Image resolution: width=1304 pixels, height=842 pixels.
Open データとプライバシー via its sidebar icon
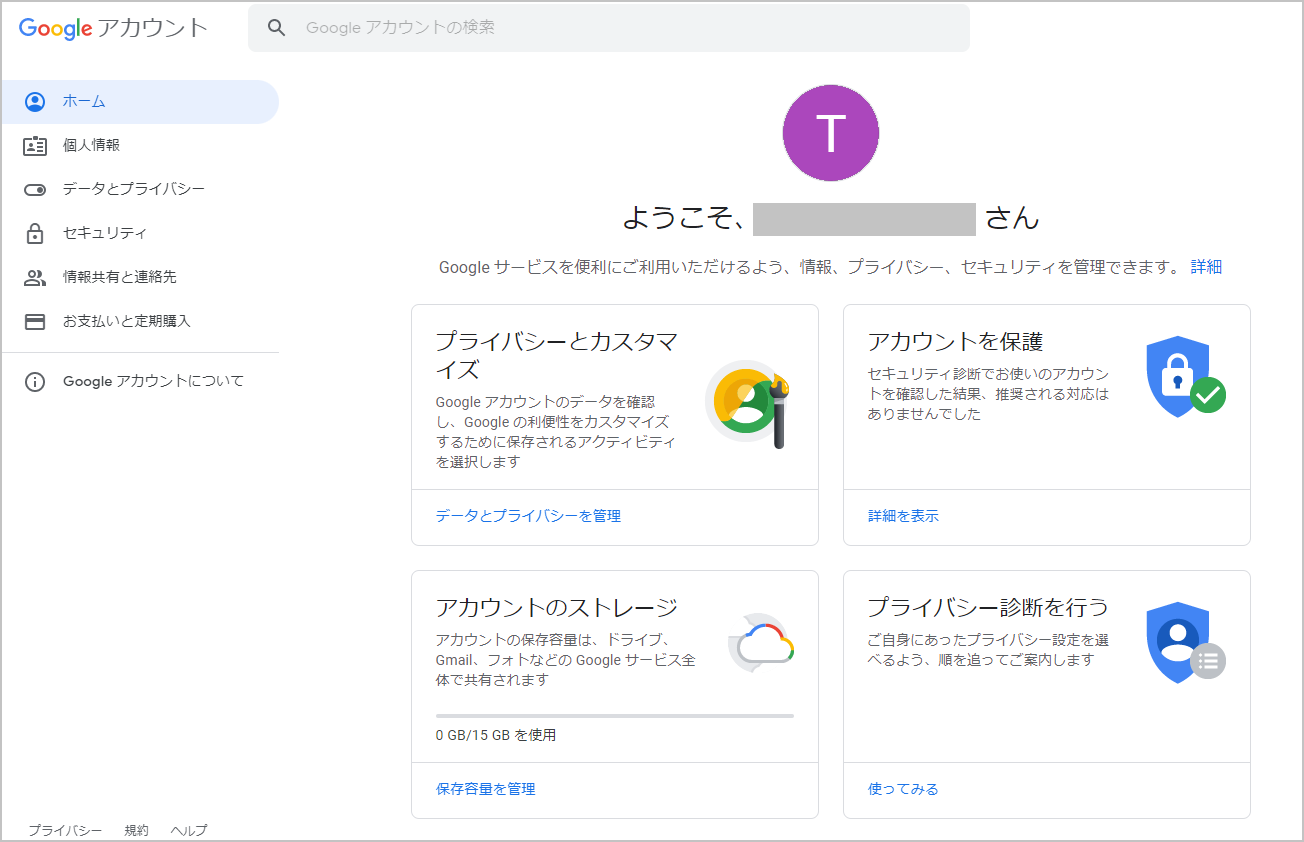[x=36, y=188]
